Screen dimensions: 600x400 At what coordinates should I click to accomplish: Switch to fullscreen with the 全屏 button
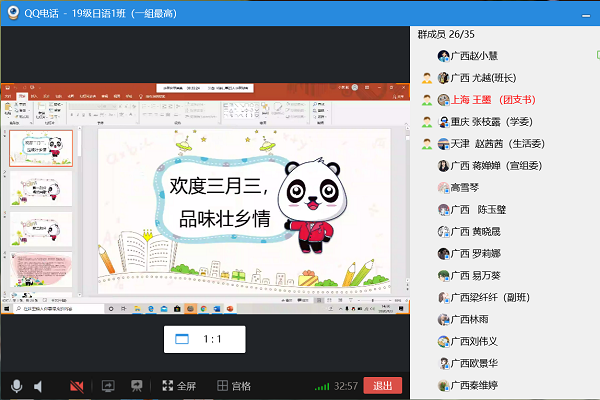coord(179,386)
